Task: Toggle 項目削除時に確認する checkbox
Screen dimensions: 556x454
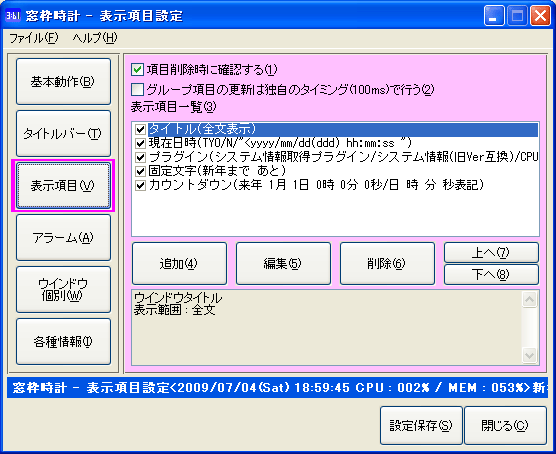Action: [137, 70]
